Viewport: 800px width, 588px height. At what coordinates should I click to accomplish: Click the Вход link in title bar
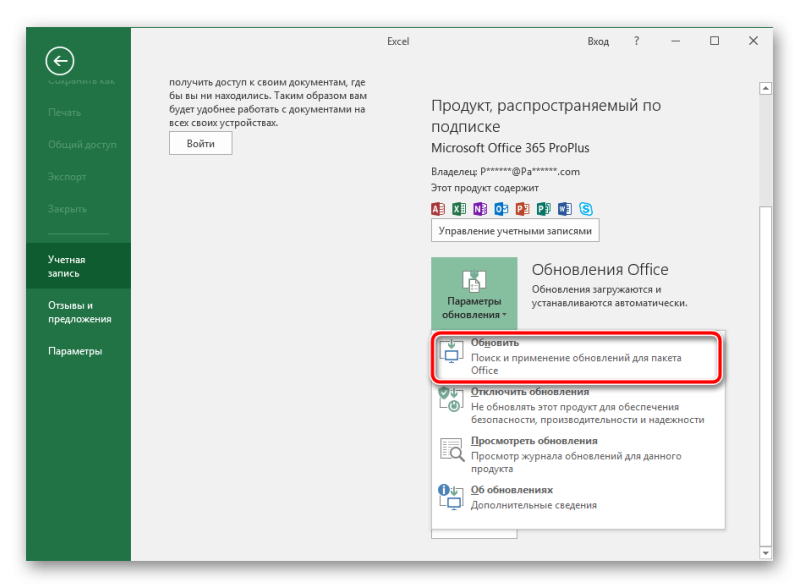pos(598,41)
